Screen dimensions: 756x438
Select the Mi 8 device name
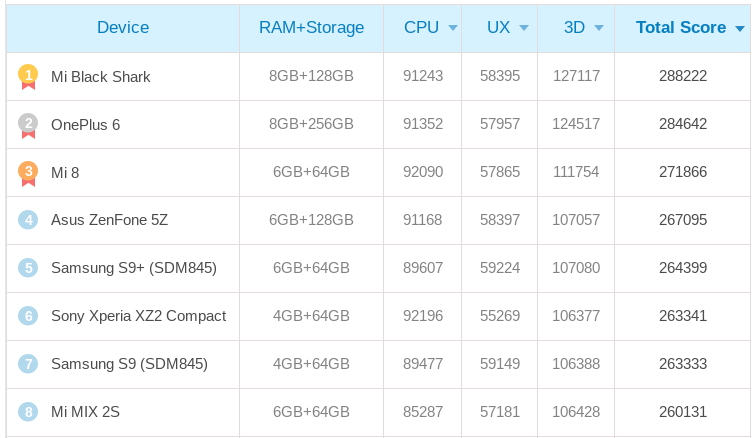tap(65, 173)
